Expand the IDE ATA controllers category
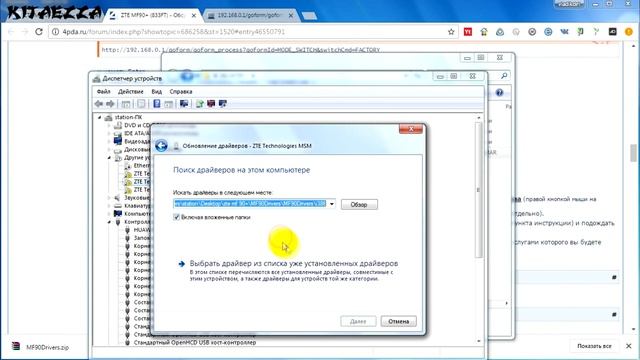Screen dimensions: 640x360 (109, 133)
